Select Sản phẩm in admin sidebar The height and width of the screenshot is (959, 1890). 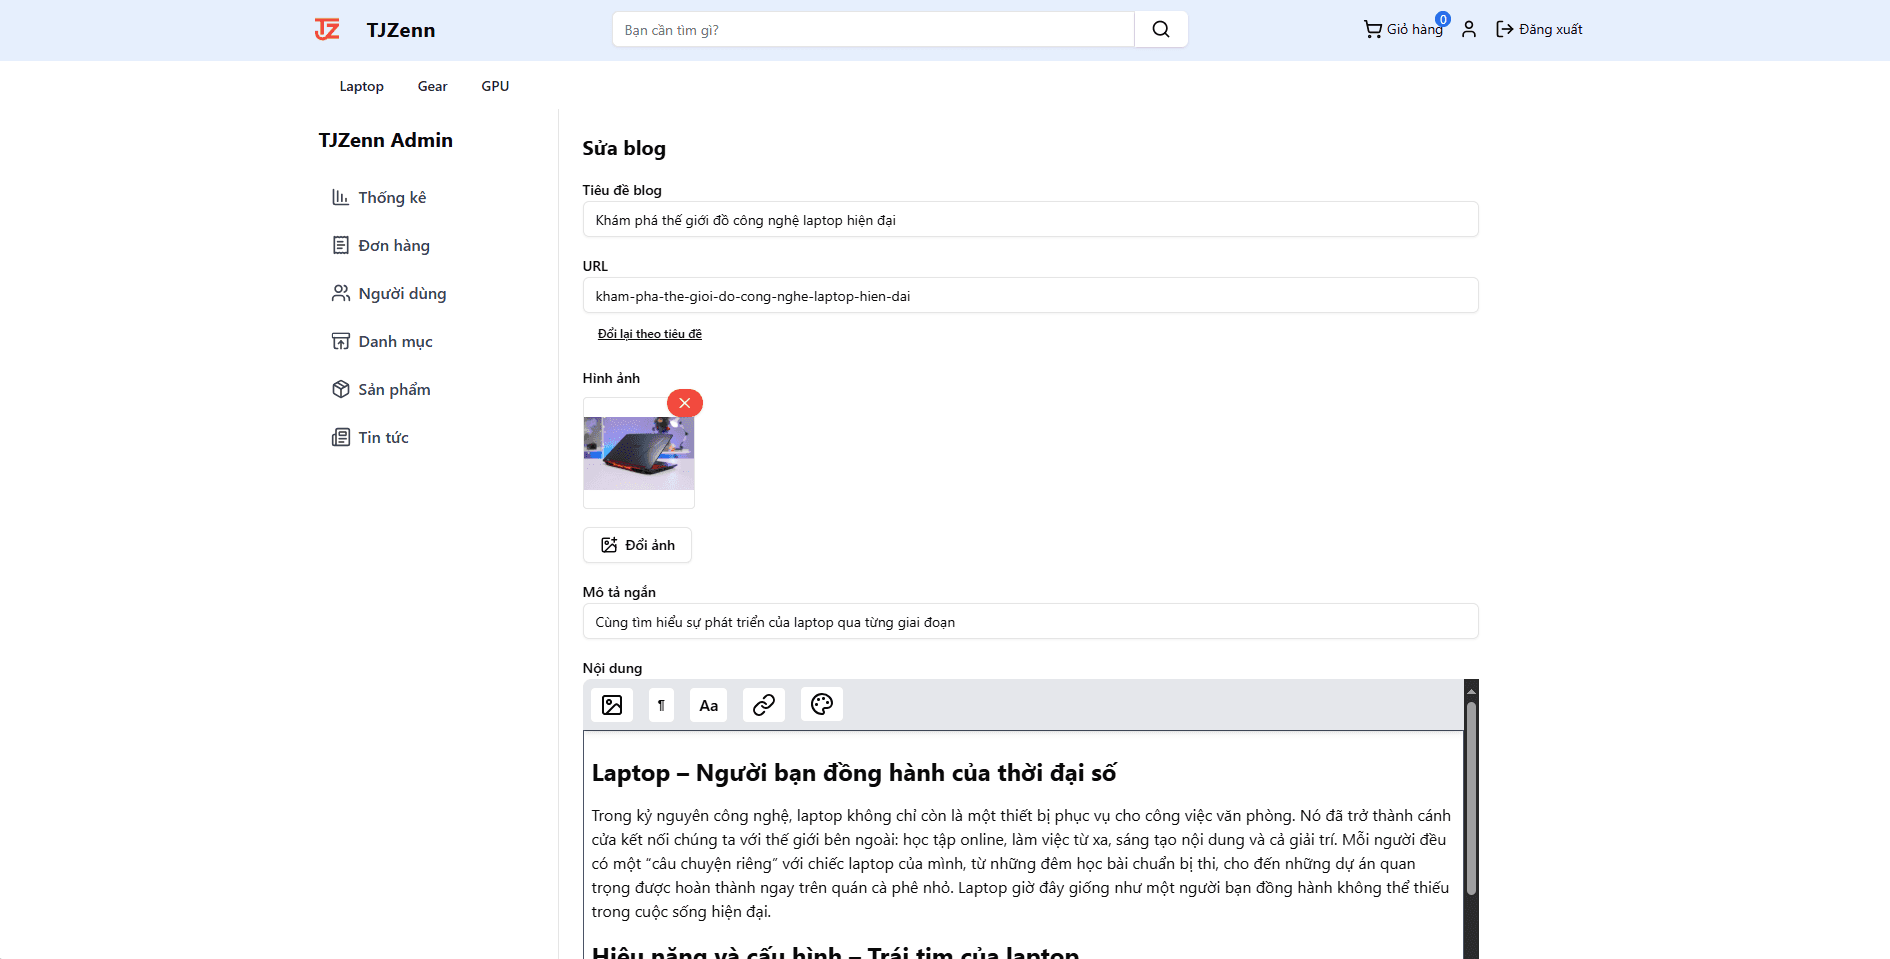coord(393,390)
